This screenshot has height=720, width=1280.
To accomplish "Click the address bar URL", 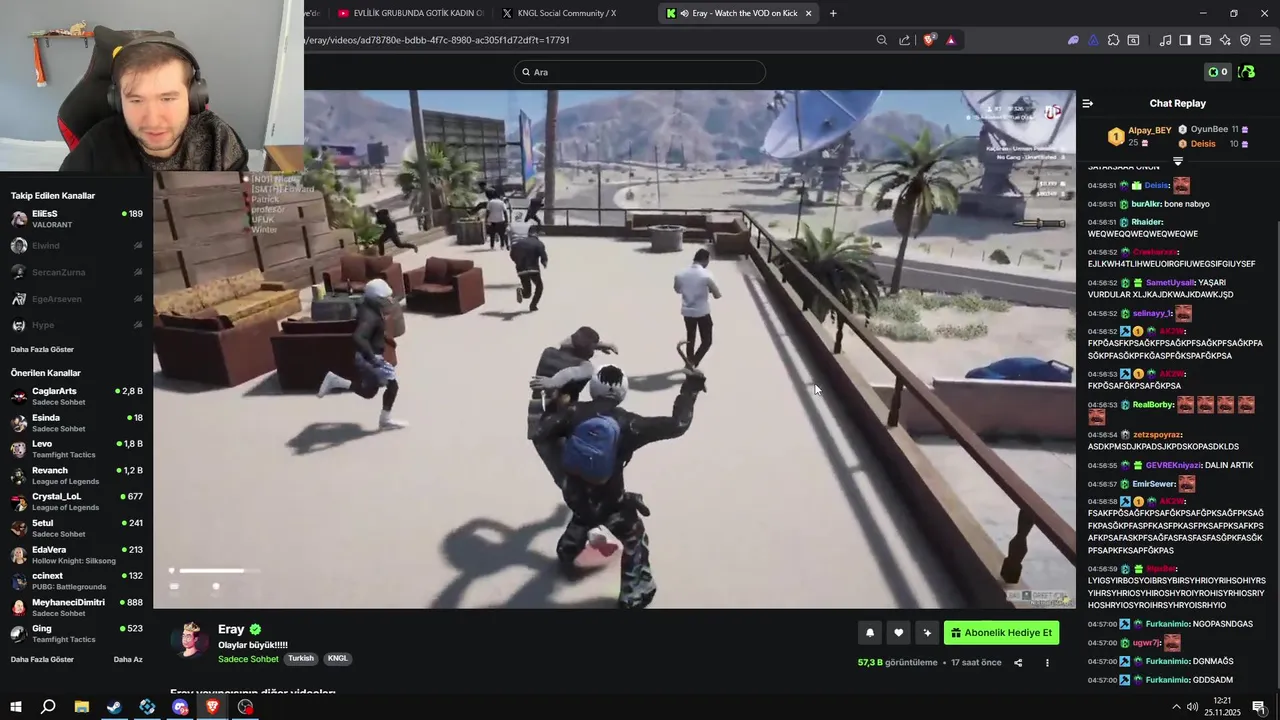I will (438, 40).
